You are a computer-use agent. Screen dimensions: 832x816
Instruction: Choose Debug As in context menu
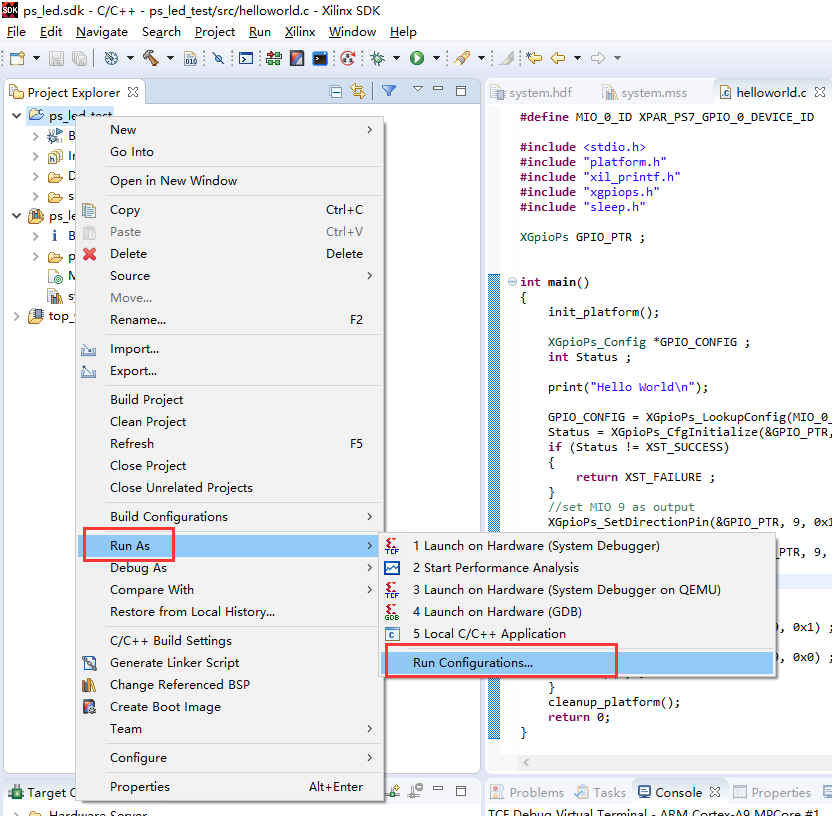pyautogui.click(x=229, y=568)
